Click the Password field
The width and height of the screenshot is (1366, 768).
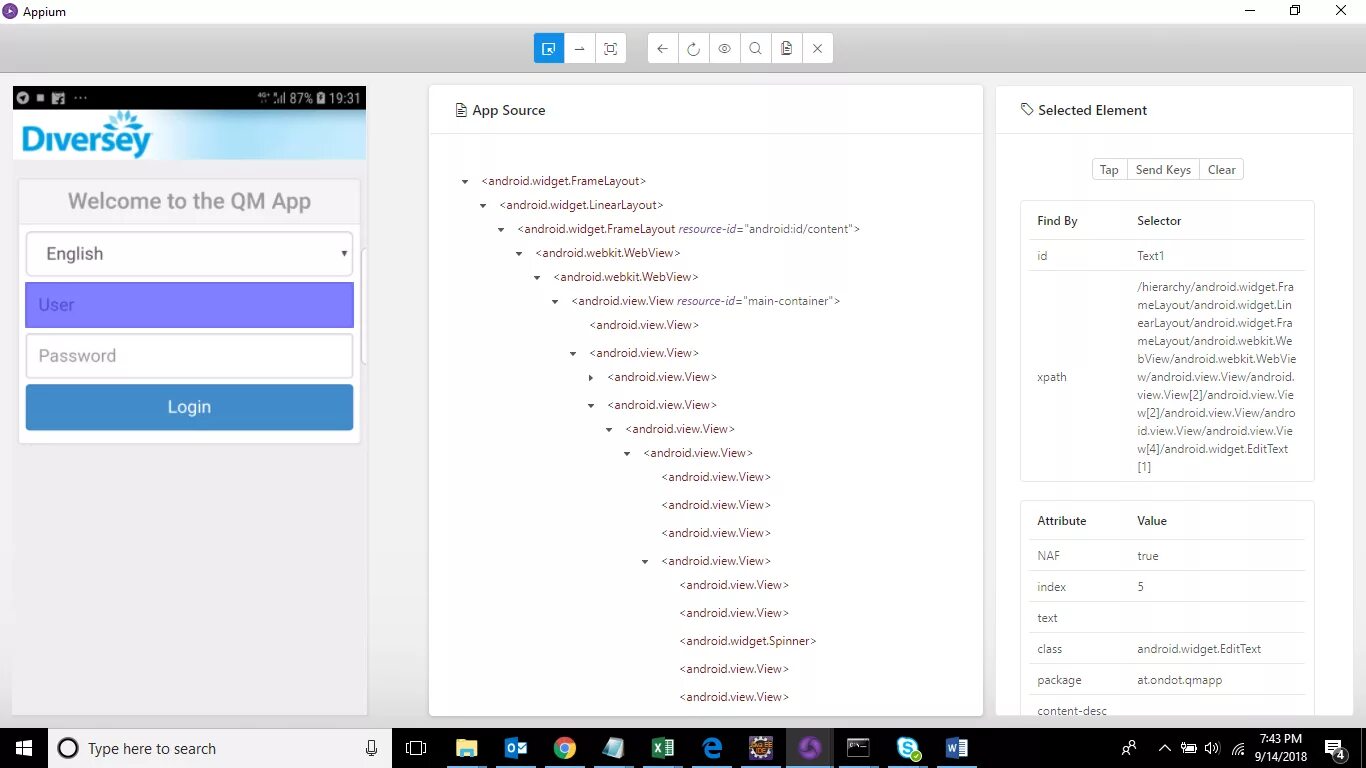[x=189, y=356]
